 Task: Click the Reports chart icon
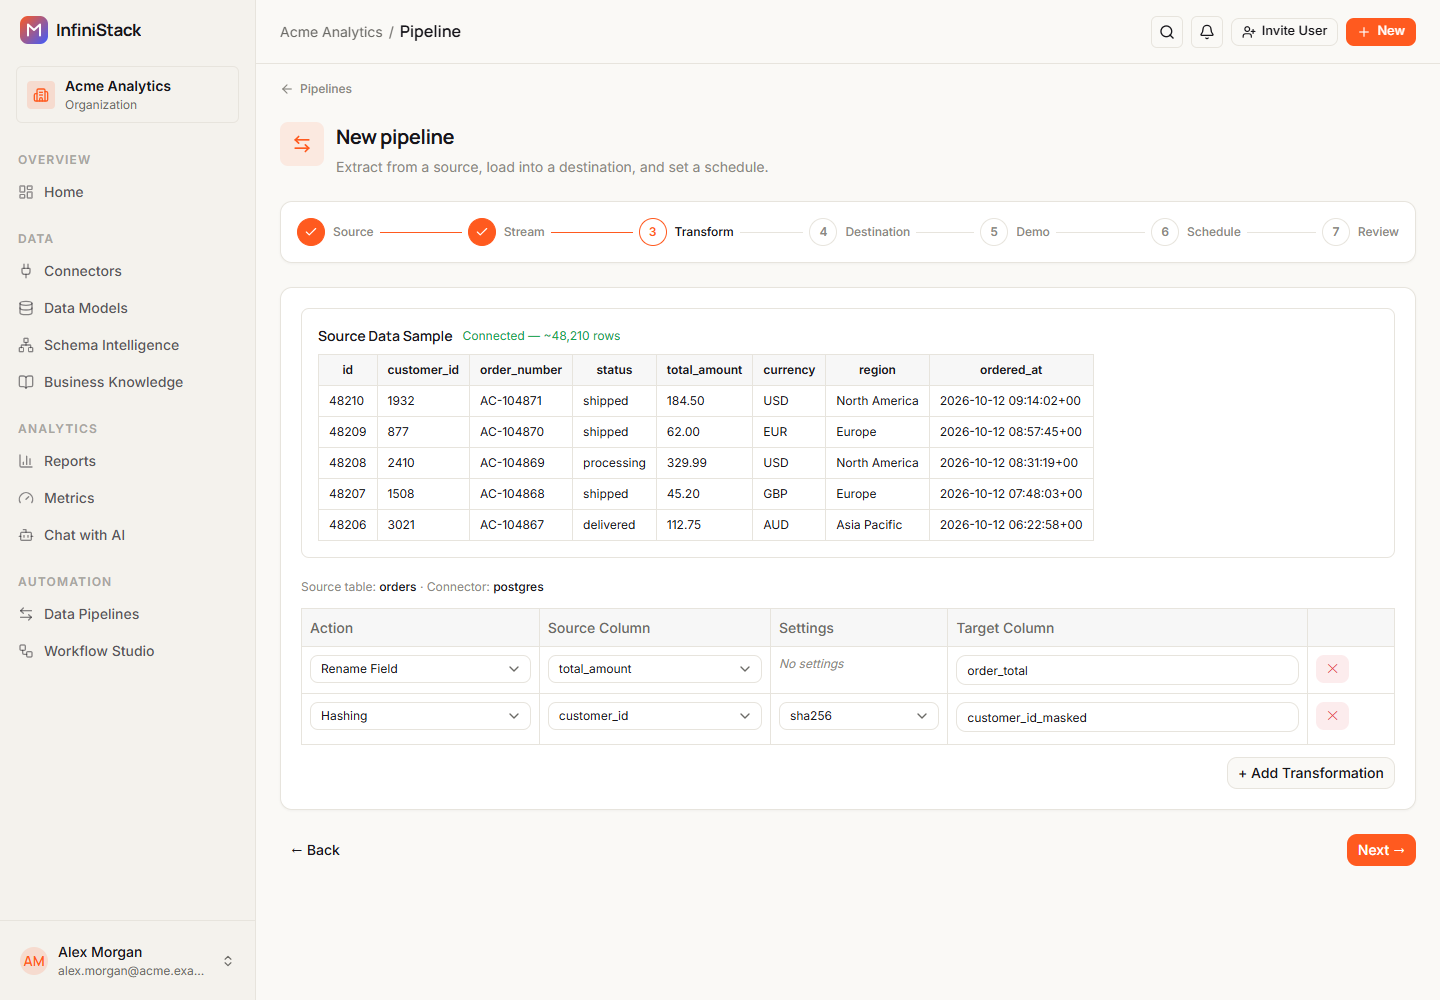coord(26,461)
